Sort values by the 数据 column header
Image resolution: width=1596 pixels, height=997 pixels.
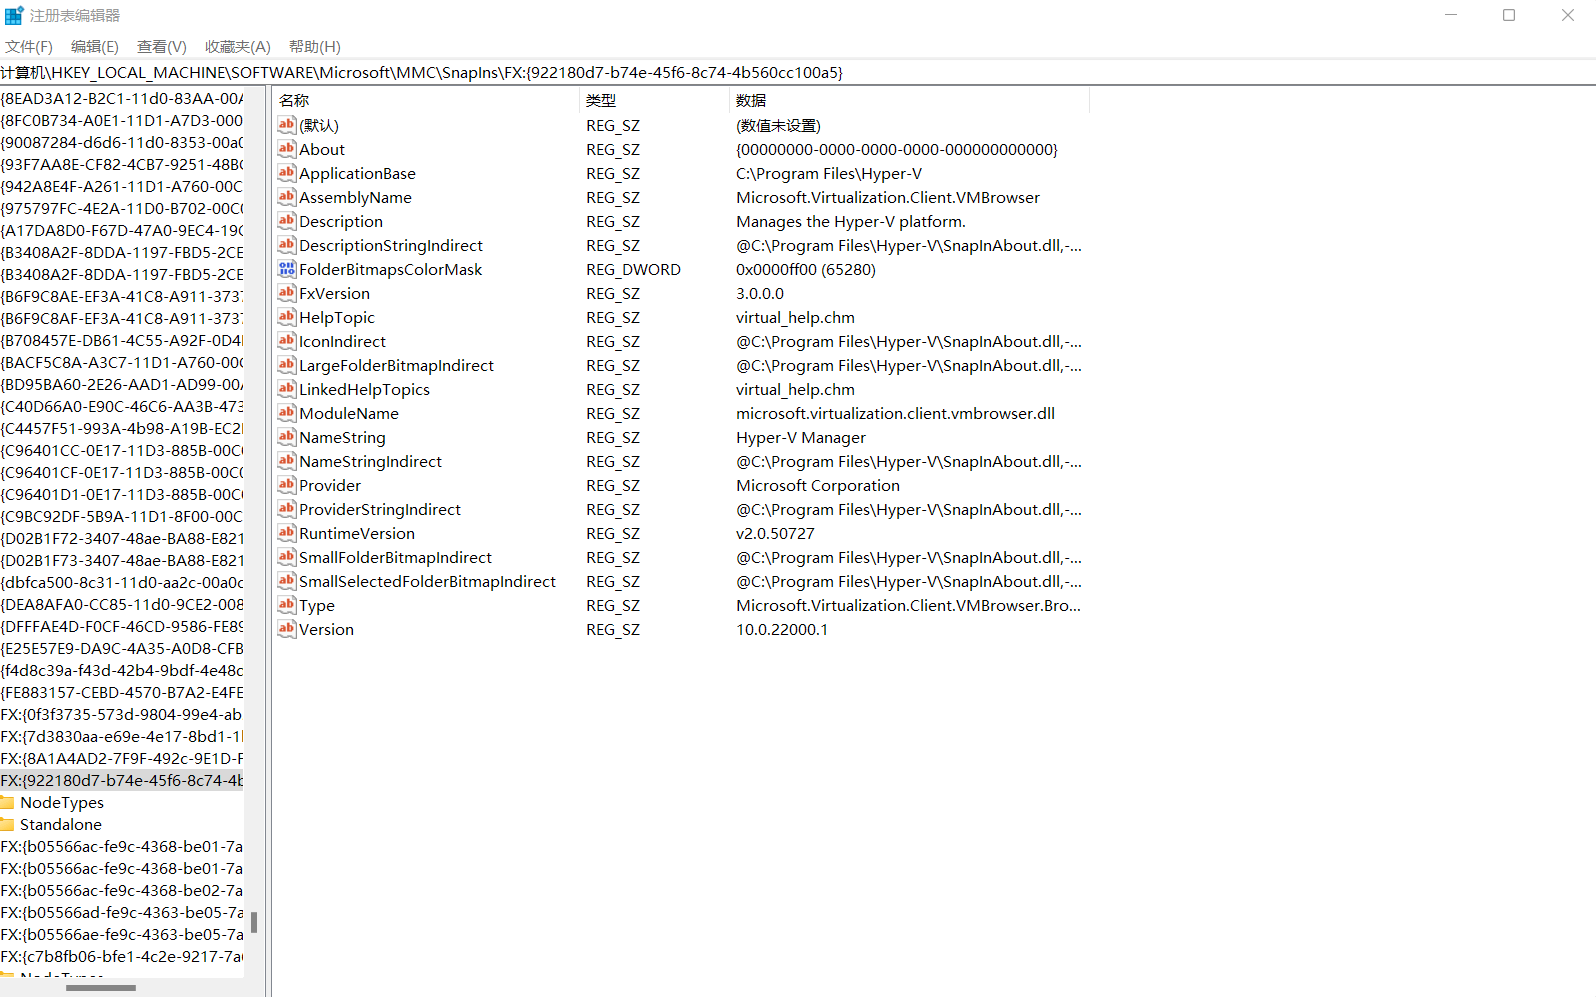coord(909,100)
